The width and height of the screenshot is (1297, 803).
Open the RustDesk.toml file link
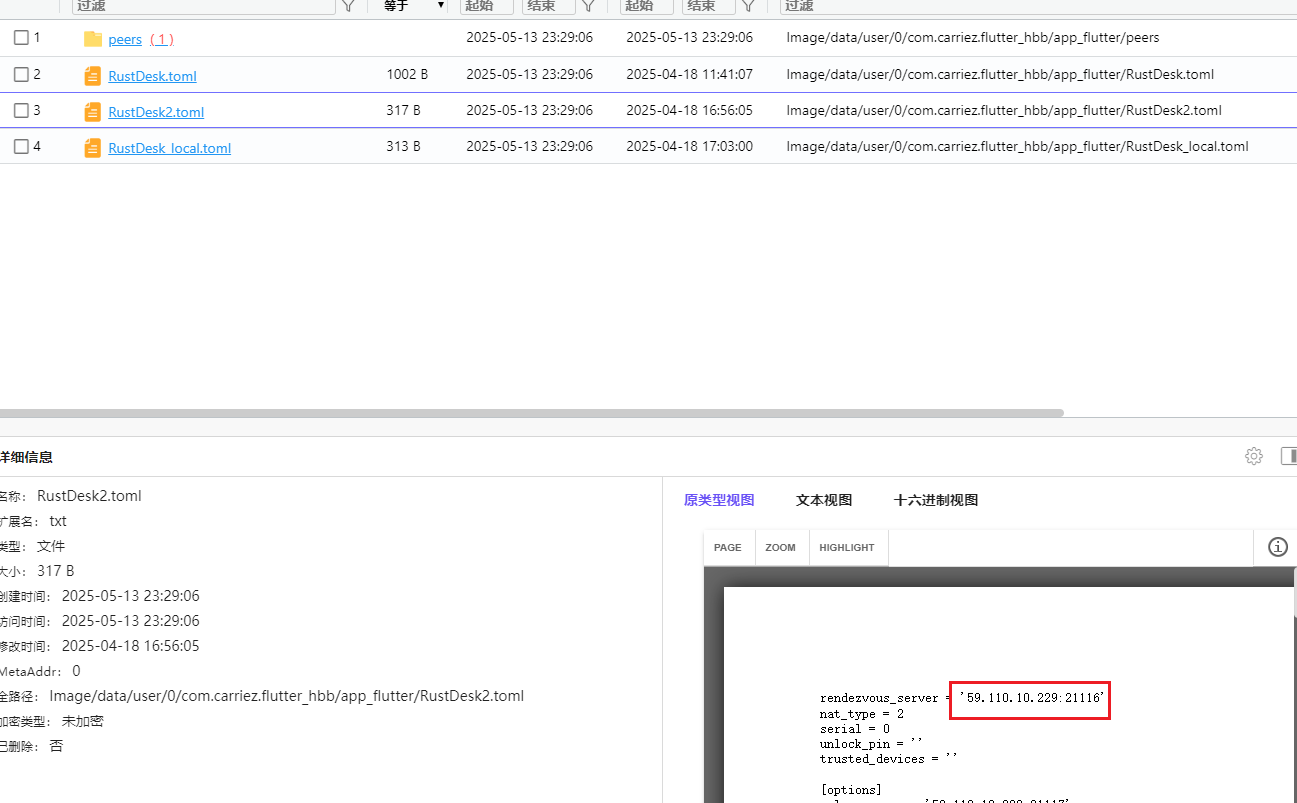click(153, 76)
